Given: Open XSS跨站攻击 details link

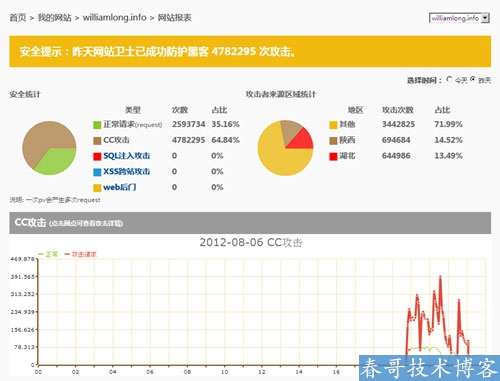Looking at the screenshot, I should 127,171.
